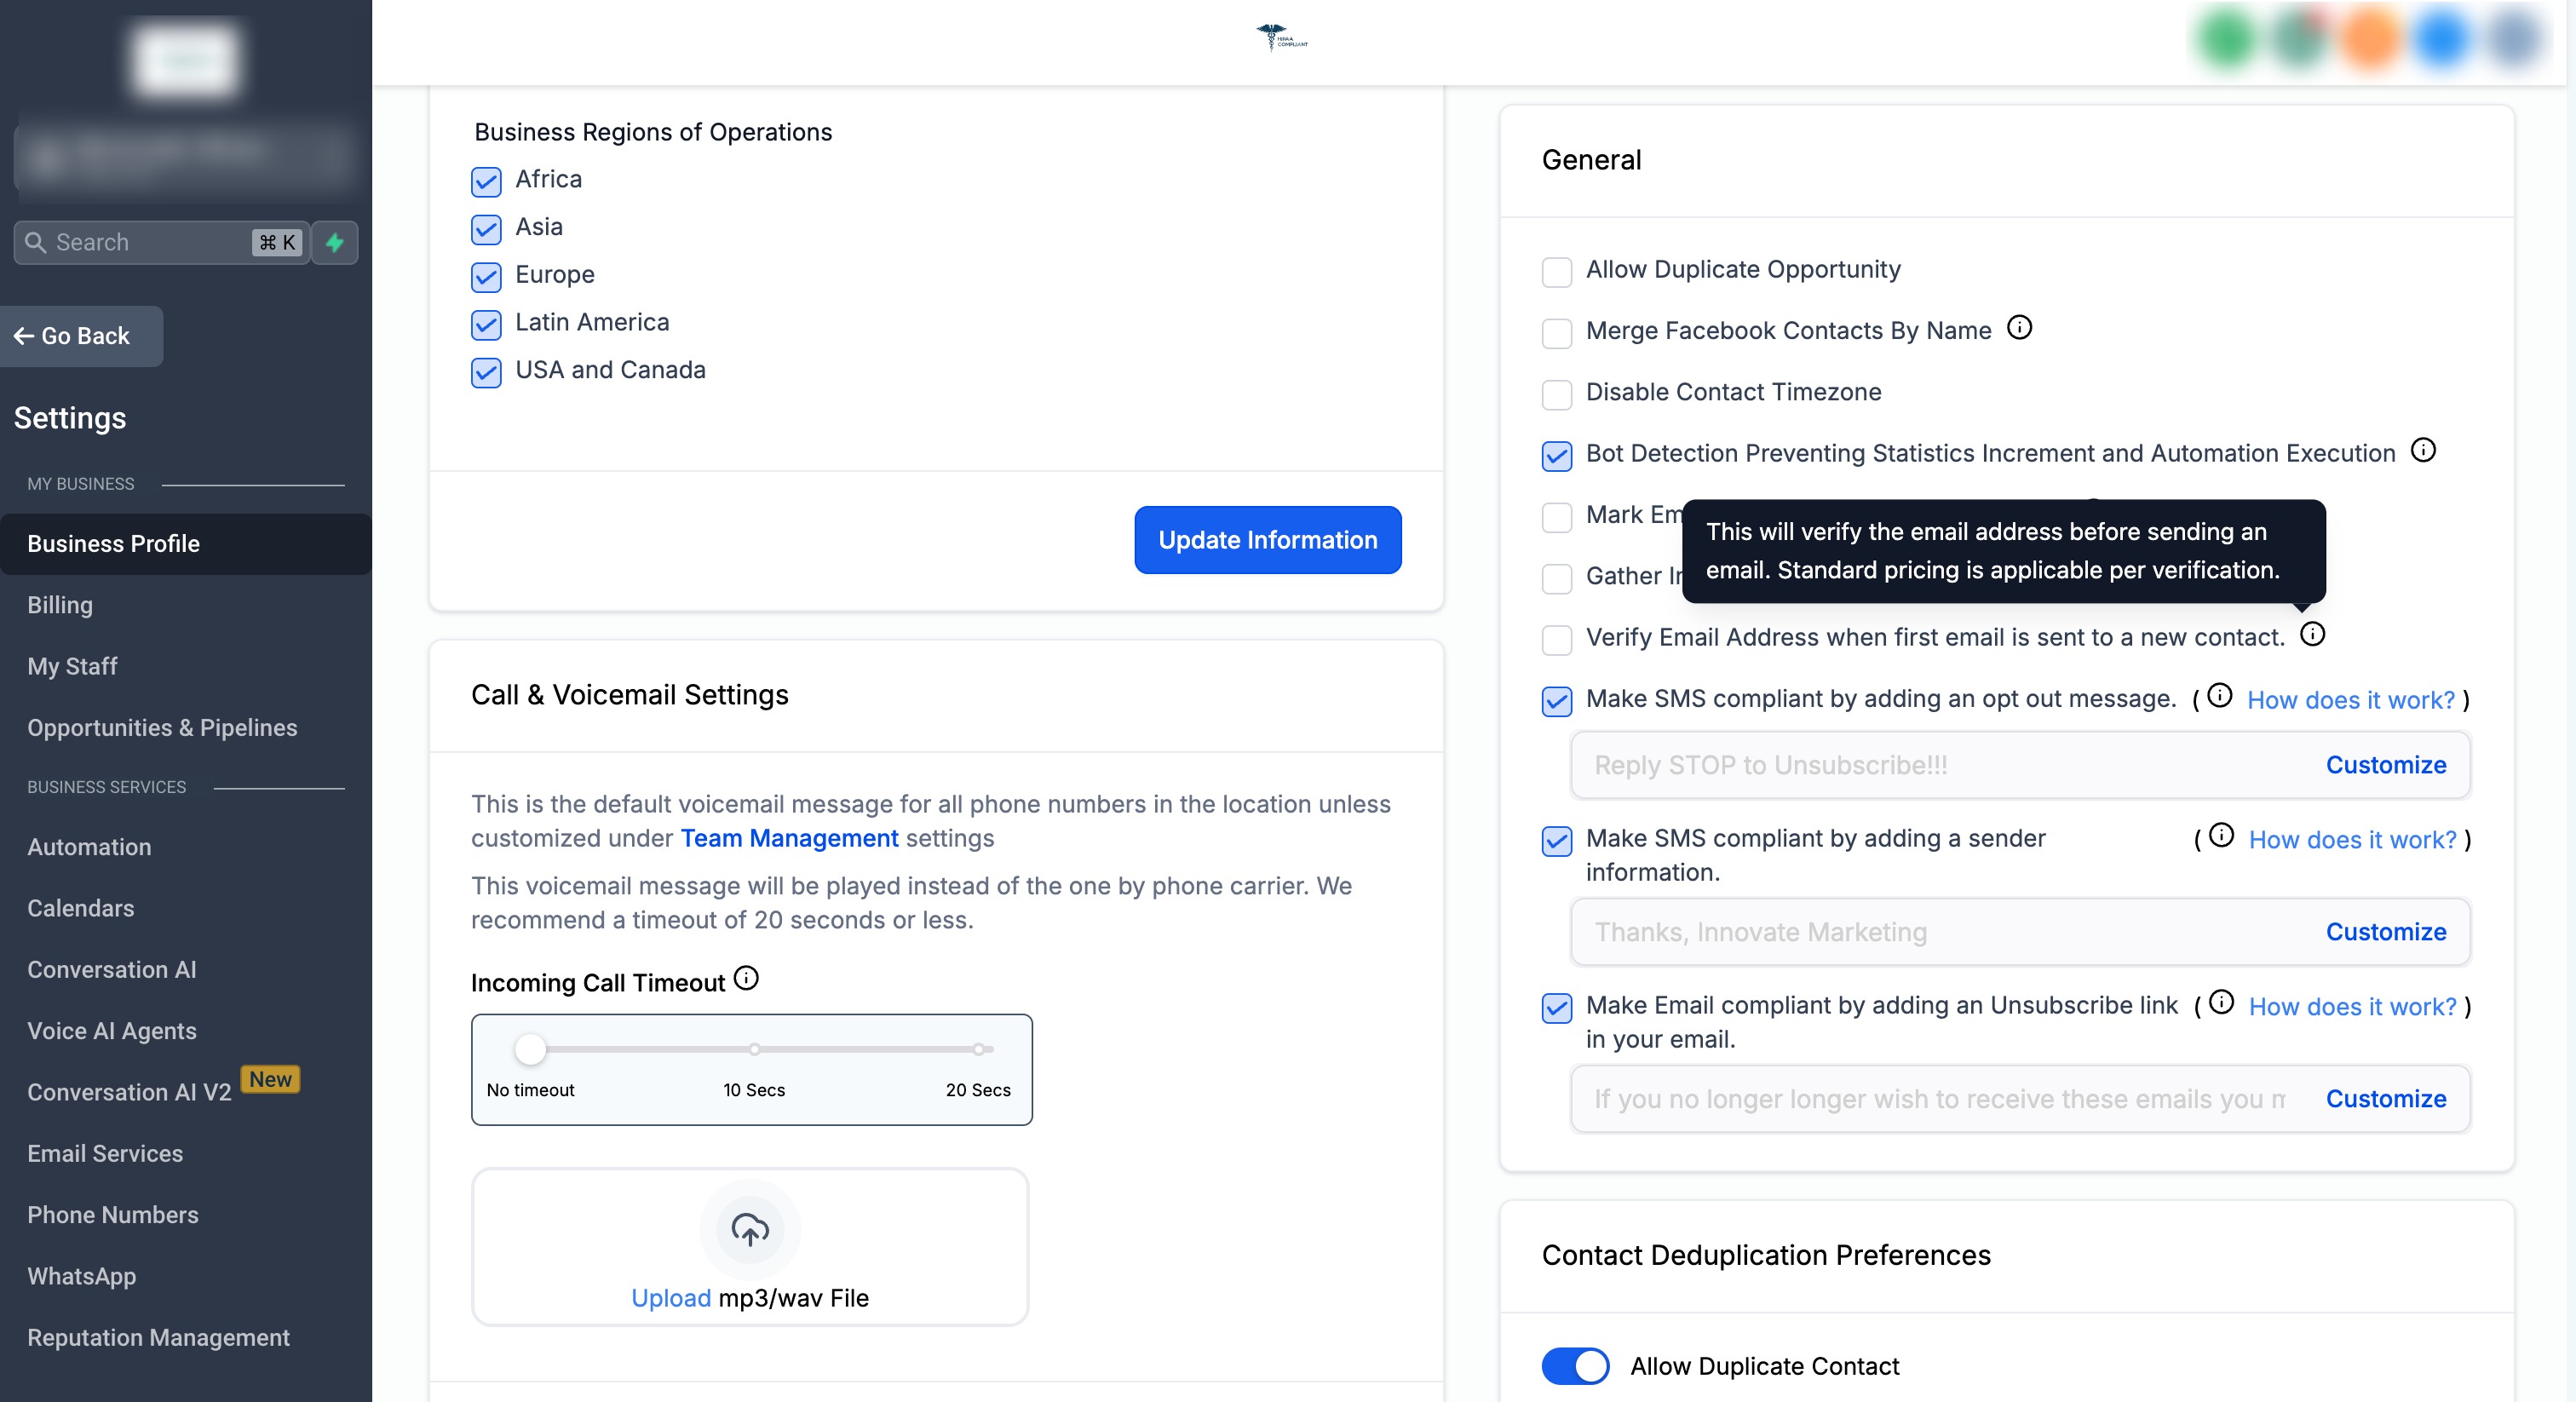This screenshot has height=1402, width=2576.
Task: Click the lightning bolt quick actions icon
Action: tap(335, 242)
